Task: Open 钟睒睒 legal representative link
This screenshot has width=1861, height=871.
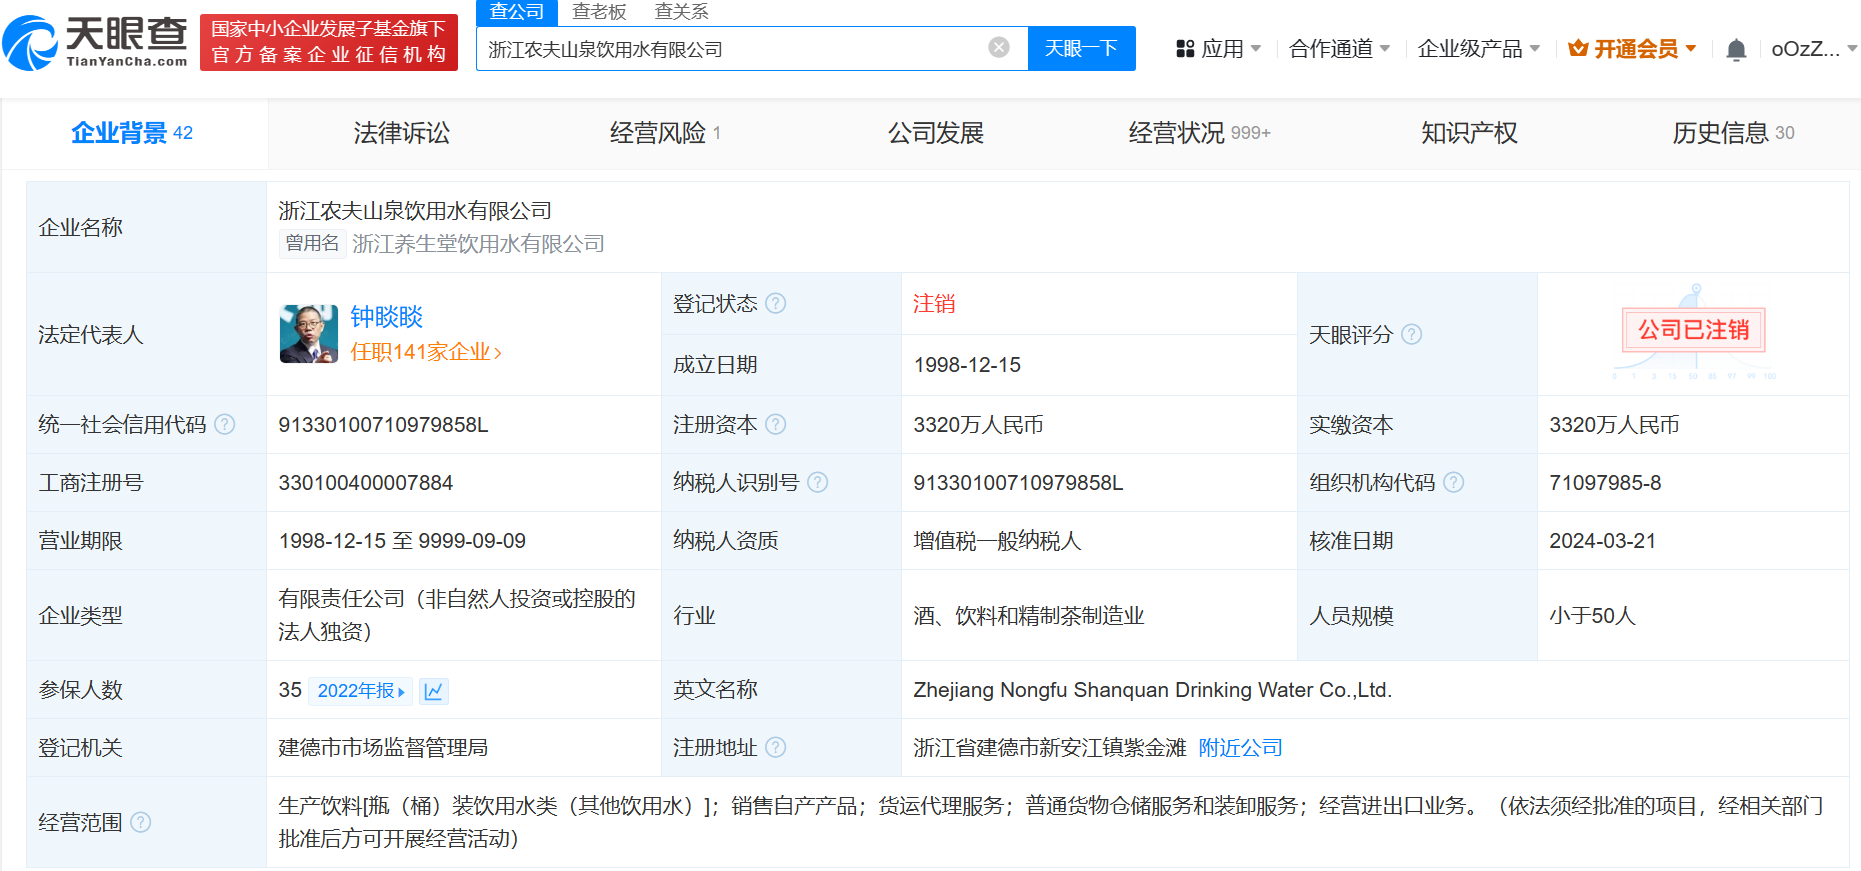Action: pos(387,317)
